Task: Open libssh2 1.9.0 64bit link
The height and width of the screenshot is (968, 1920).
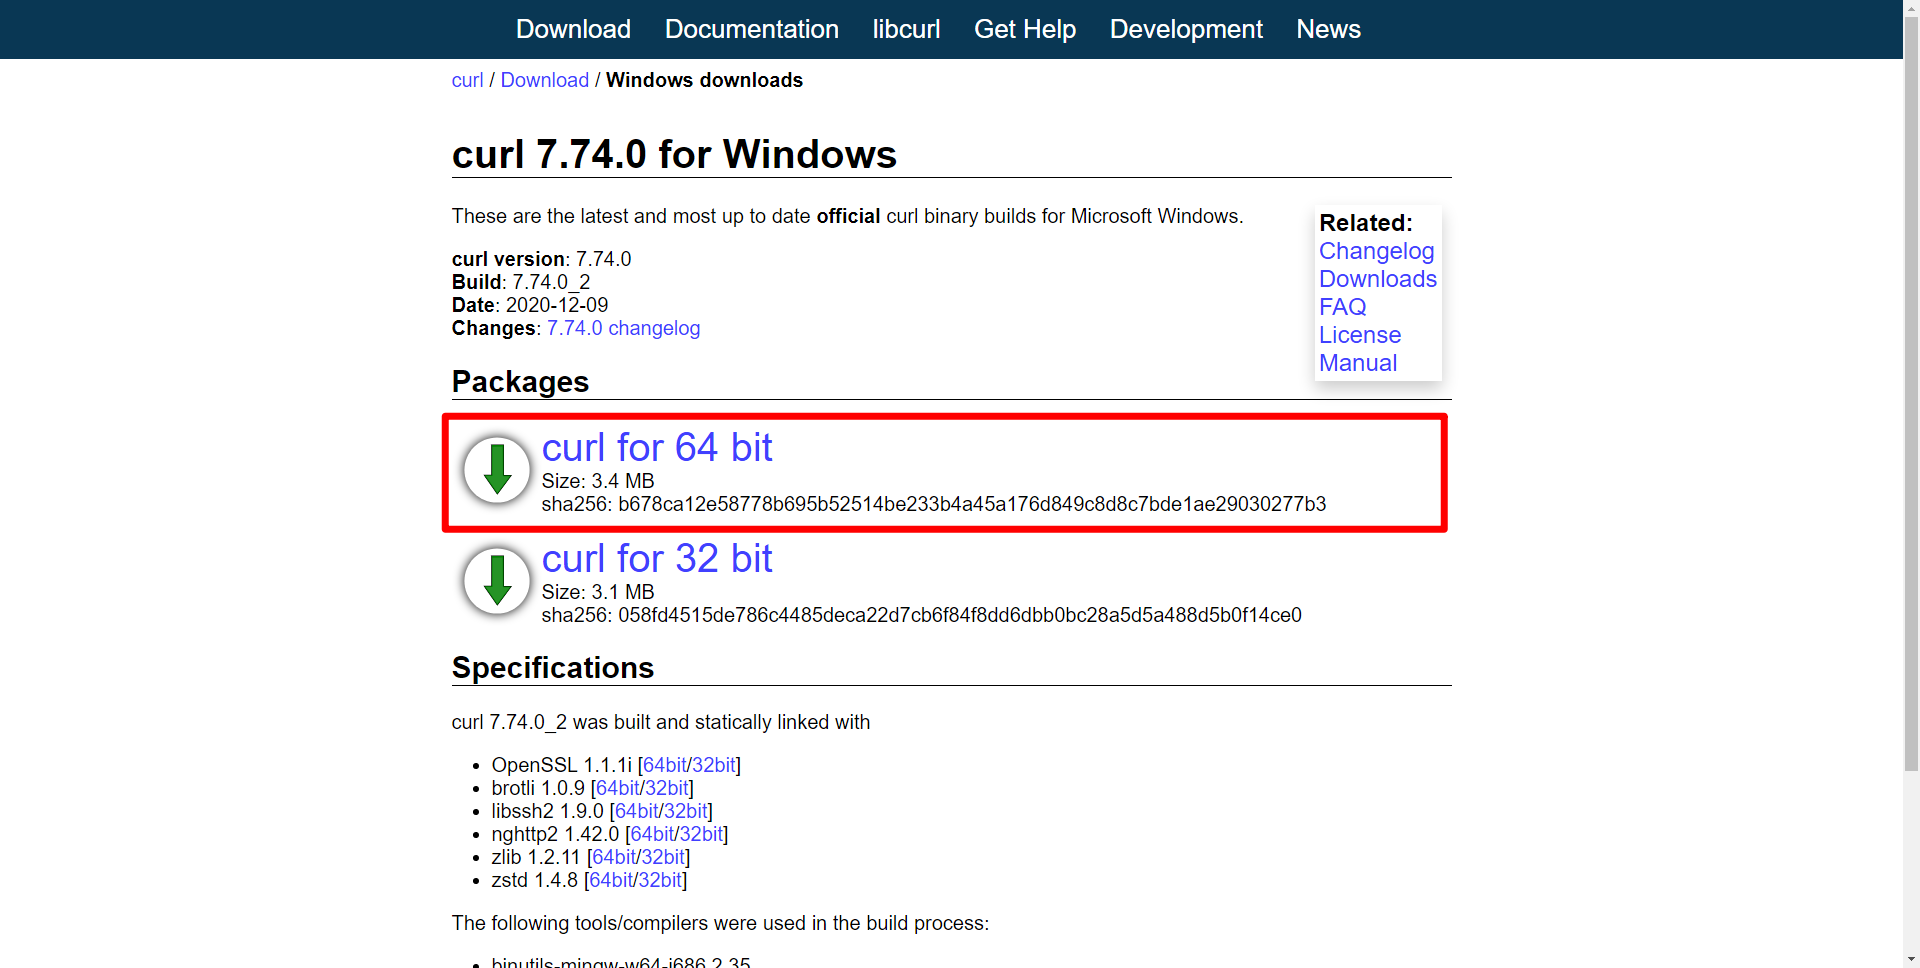Action: click(637, 811)
